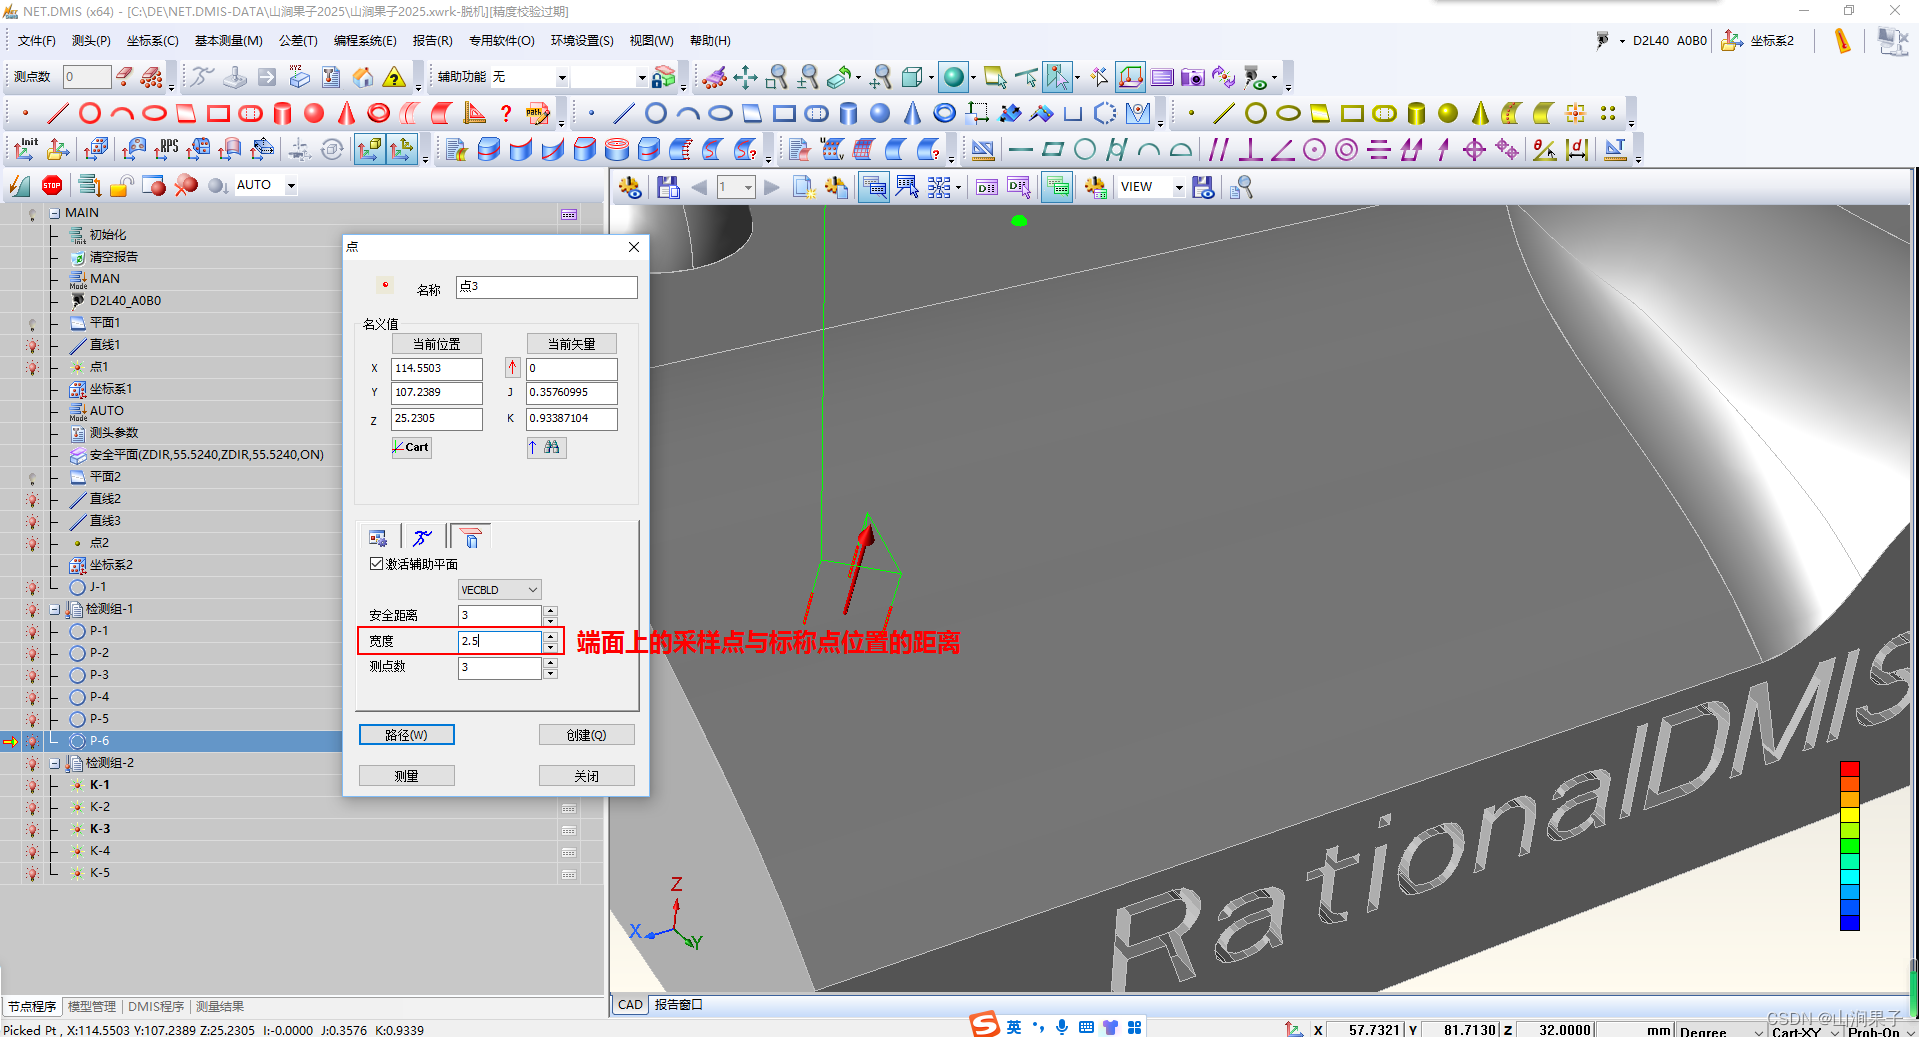Collapse the MAIN tree node

[x=55, y=213]
